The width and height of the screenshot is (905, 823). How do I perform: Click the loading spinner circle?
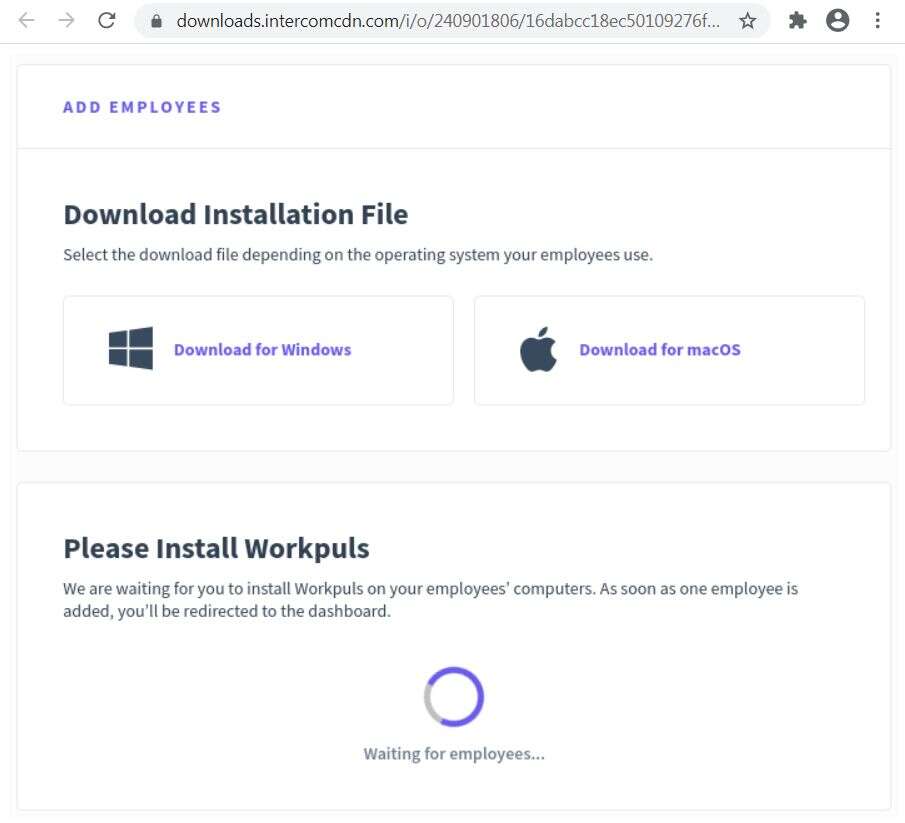(453, 696)
